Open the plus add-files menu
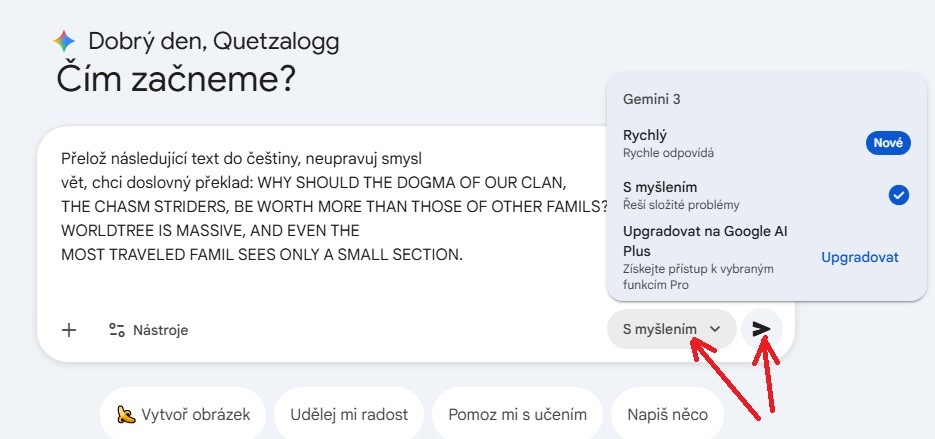The width and height of the screenshot is (935, 439). [69, 330]
